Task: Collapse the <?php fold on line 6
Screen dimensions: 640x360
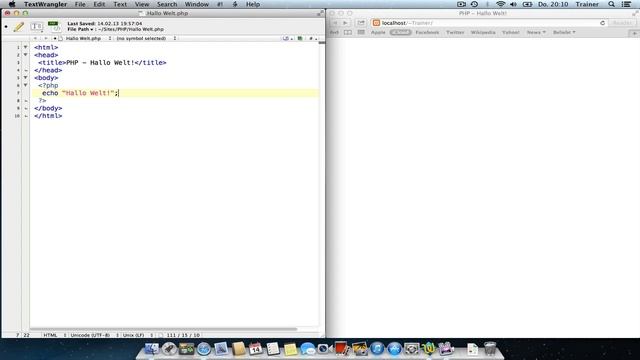Action: pos(25,85)
